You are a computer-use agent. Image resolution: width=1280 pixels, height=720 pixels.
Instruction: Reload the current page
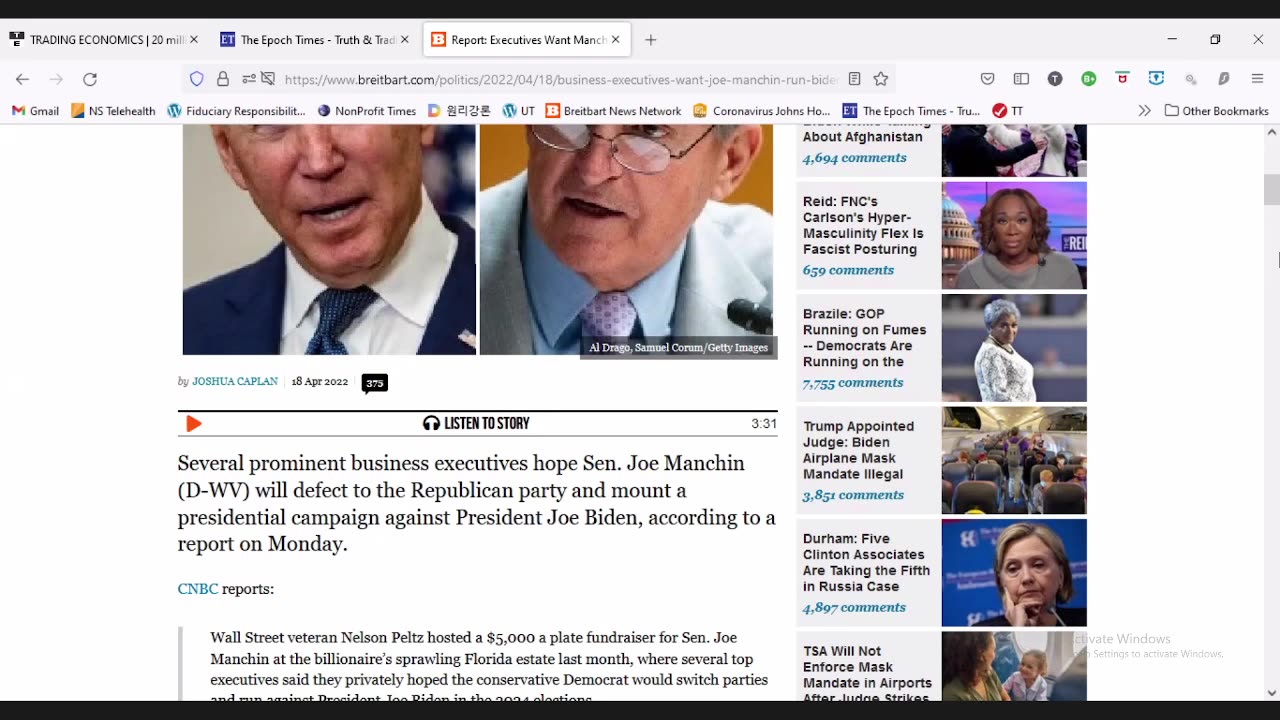(x=90, y=79)
